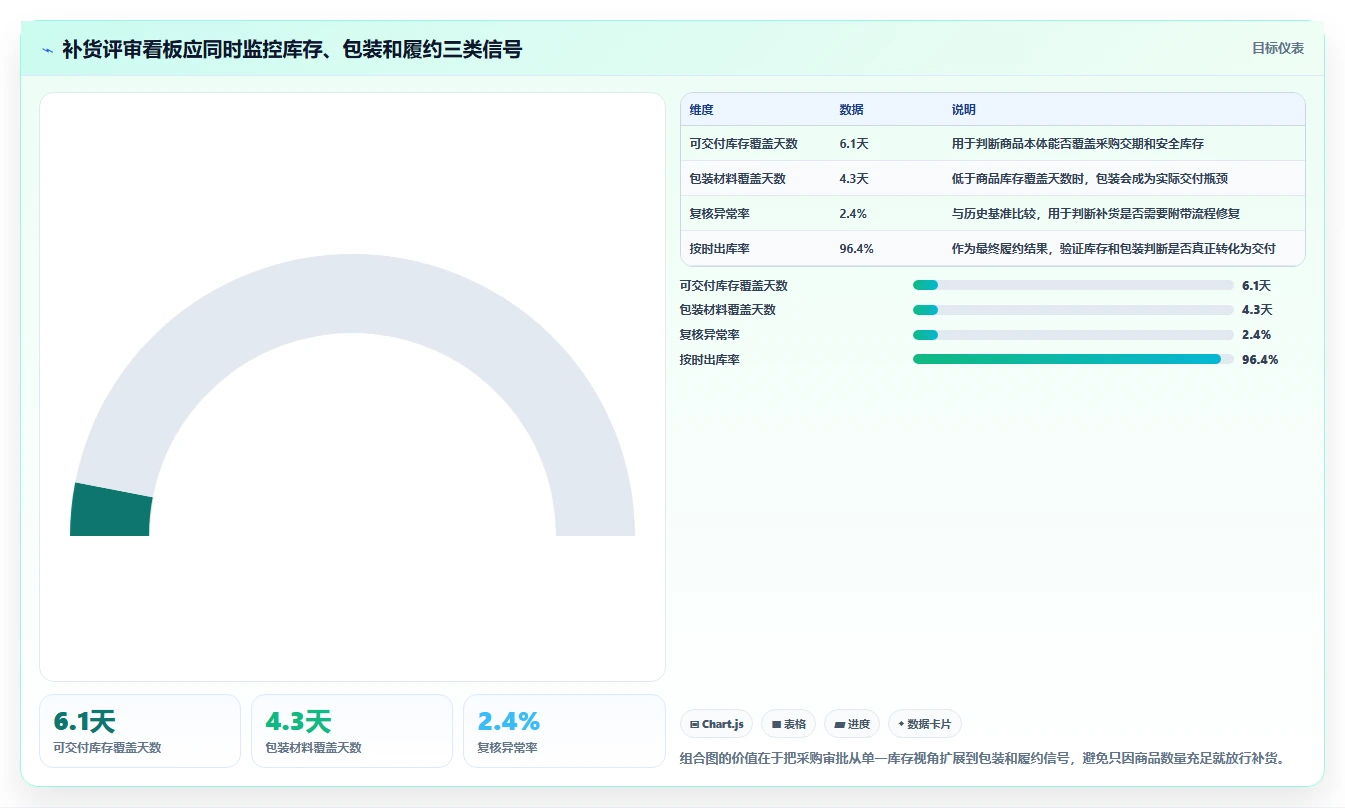Viewport: 1345px width, 808px height.
Task: Click description 与历史基准比较，用于判断补货是否需要附带流程修复
Action: [x=1095, y=214]
